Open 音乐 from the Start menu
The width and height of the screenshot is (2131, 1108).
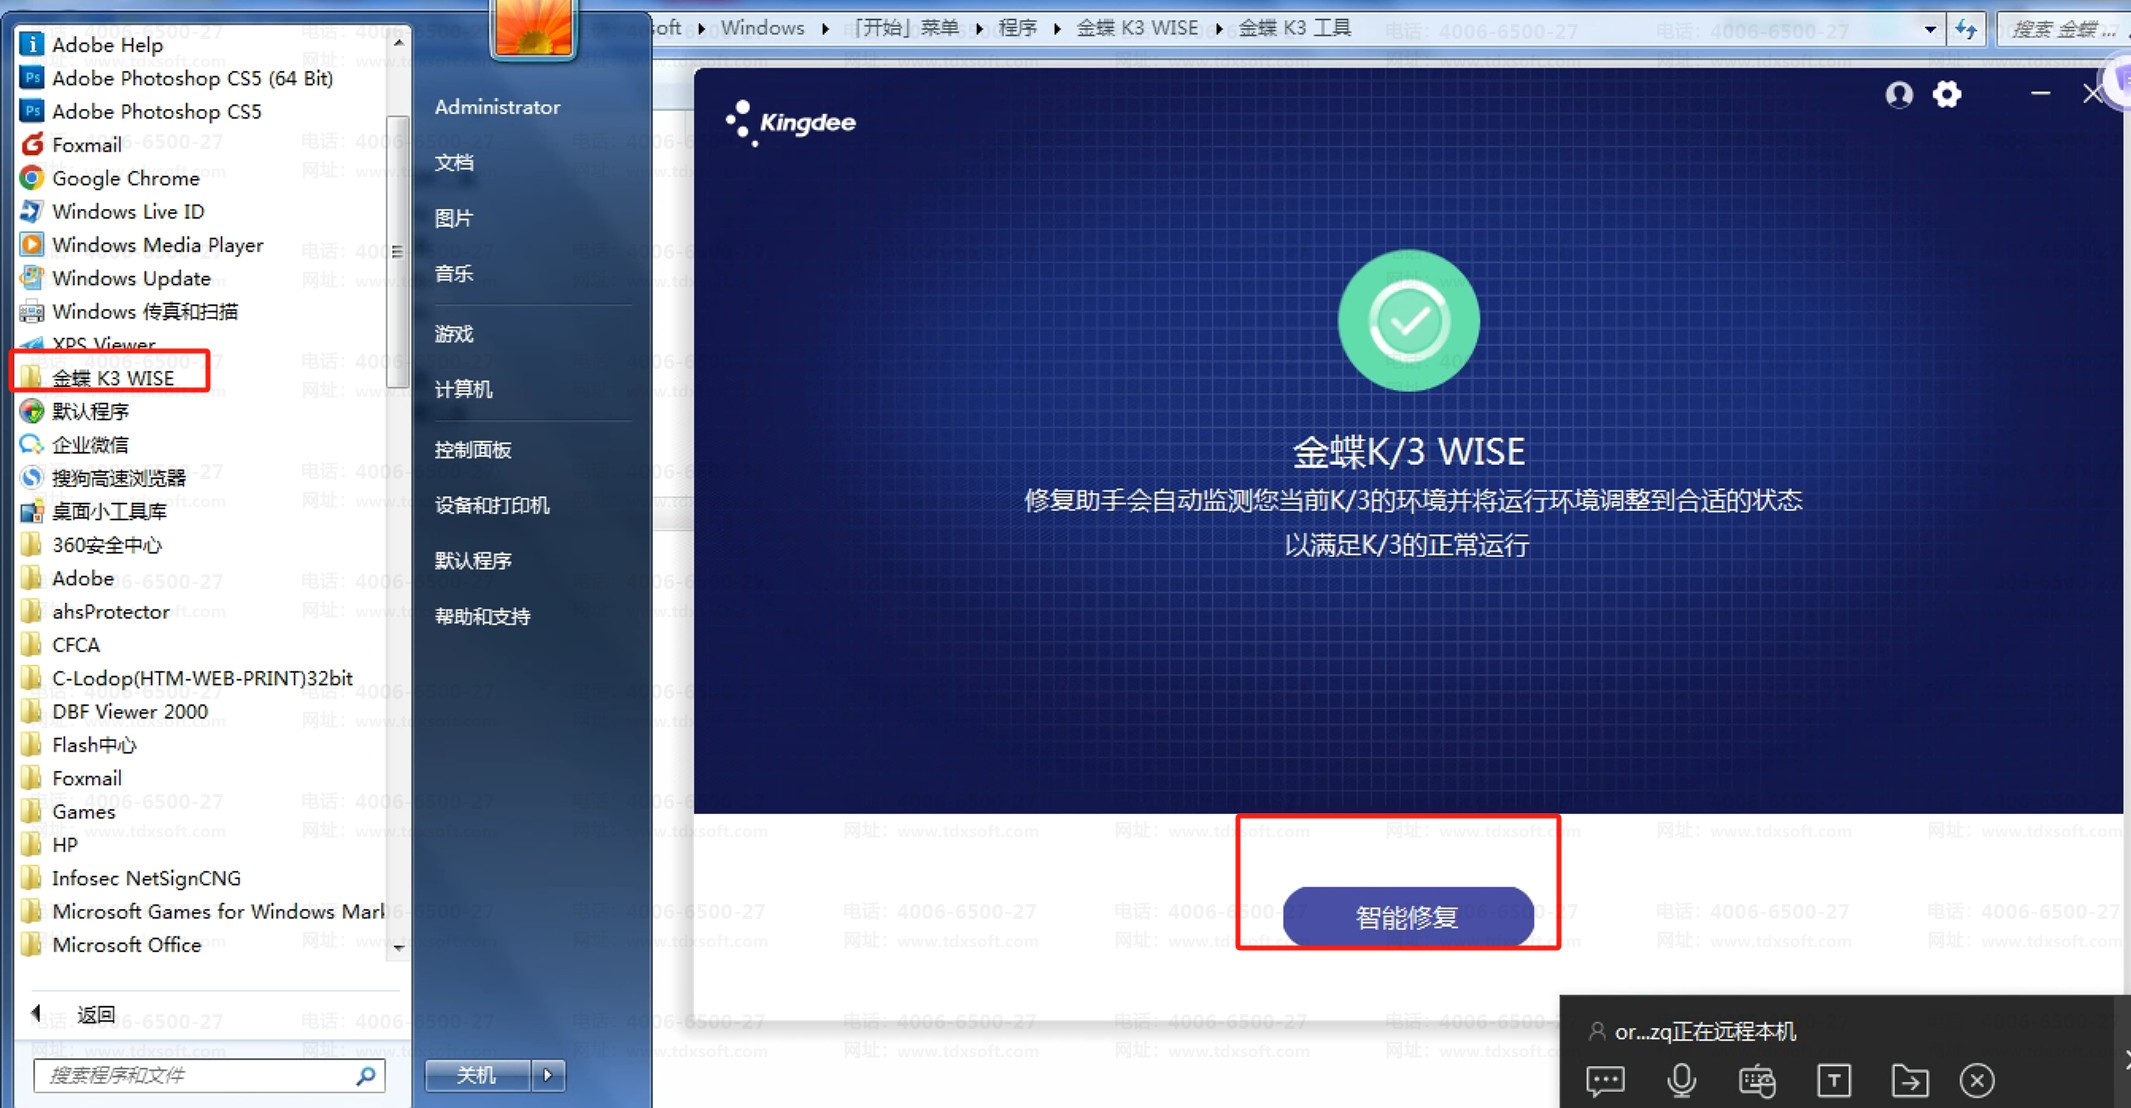(454, 273)
